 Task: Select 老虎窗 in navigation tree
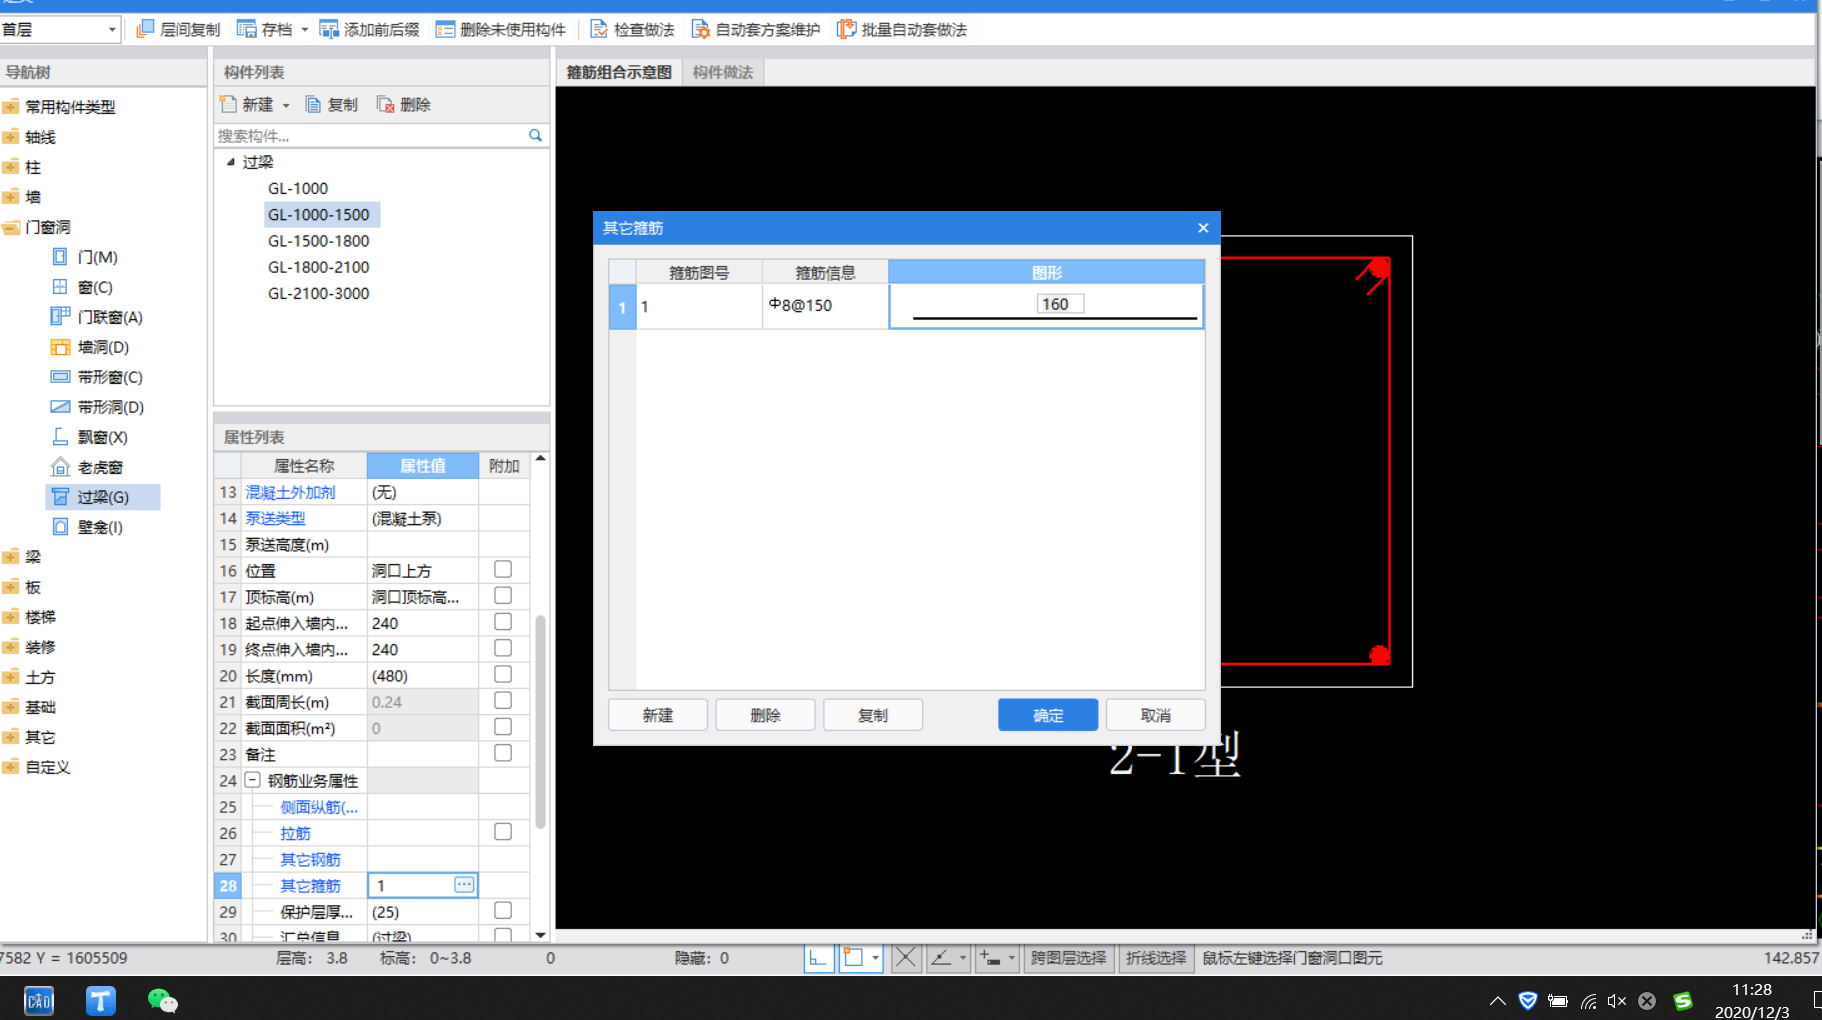pos(100,467)
